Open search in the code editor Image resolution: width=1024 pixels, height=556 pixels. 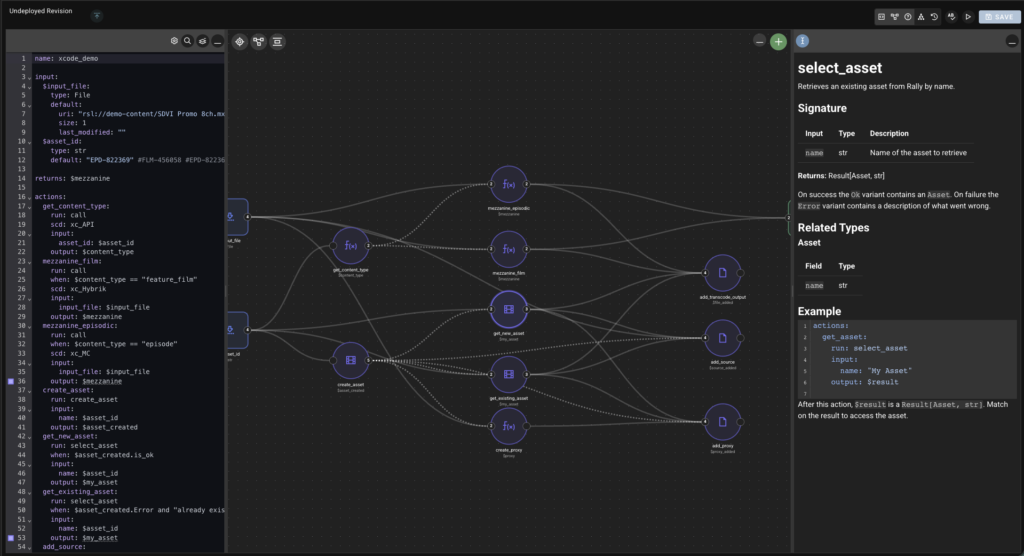click(187, 41)
